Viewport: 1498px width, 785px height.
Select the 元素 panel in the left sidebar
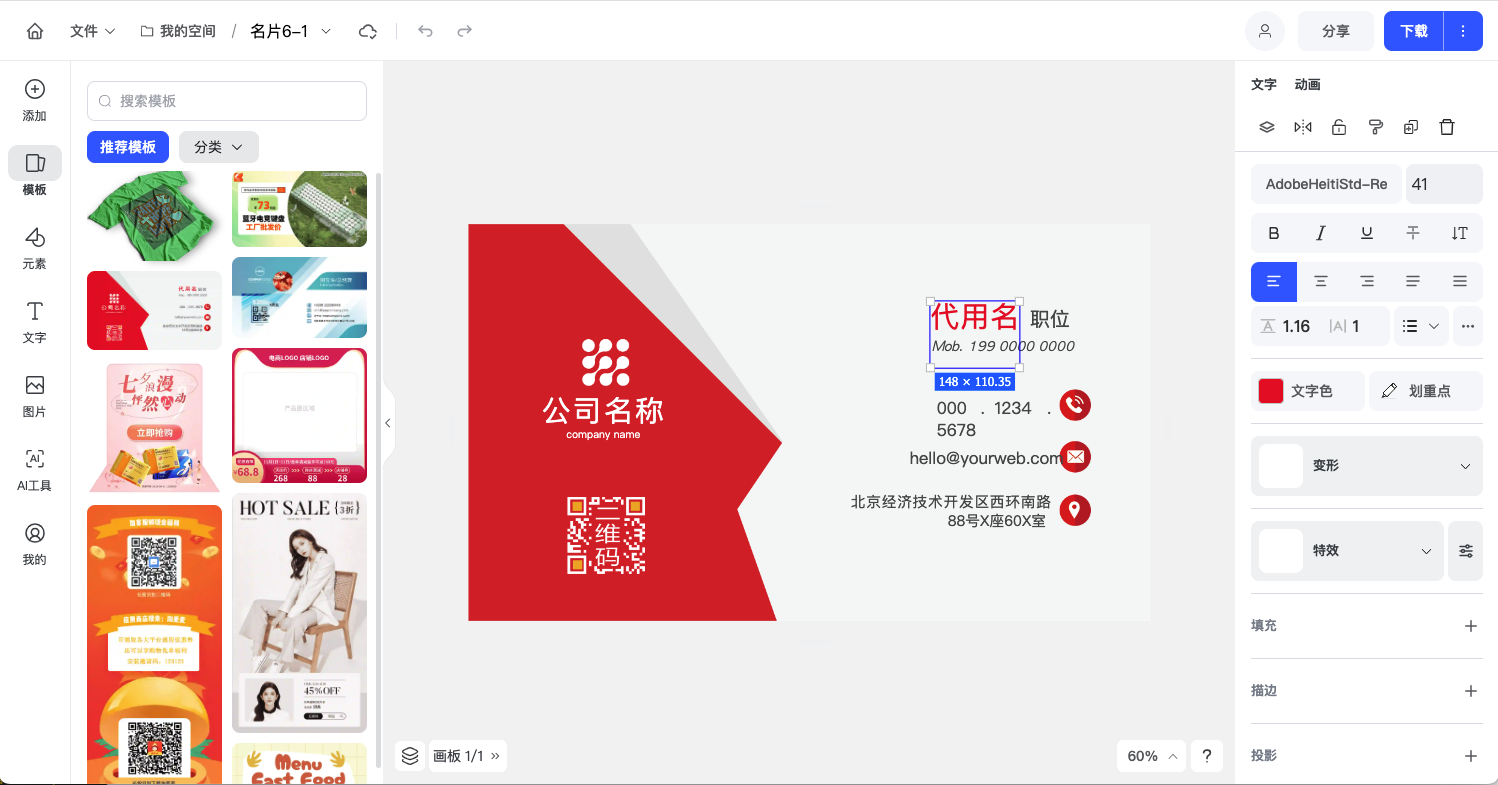(34, 248)
